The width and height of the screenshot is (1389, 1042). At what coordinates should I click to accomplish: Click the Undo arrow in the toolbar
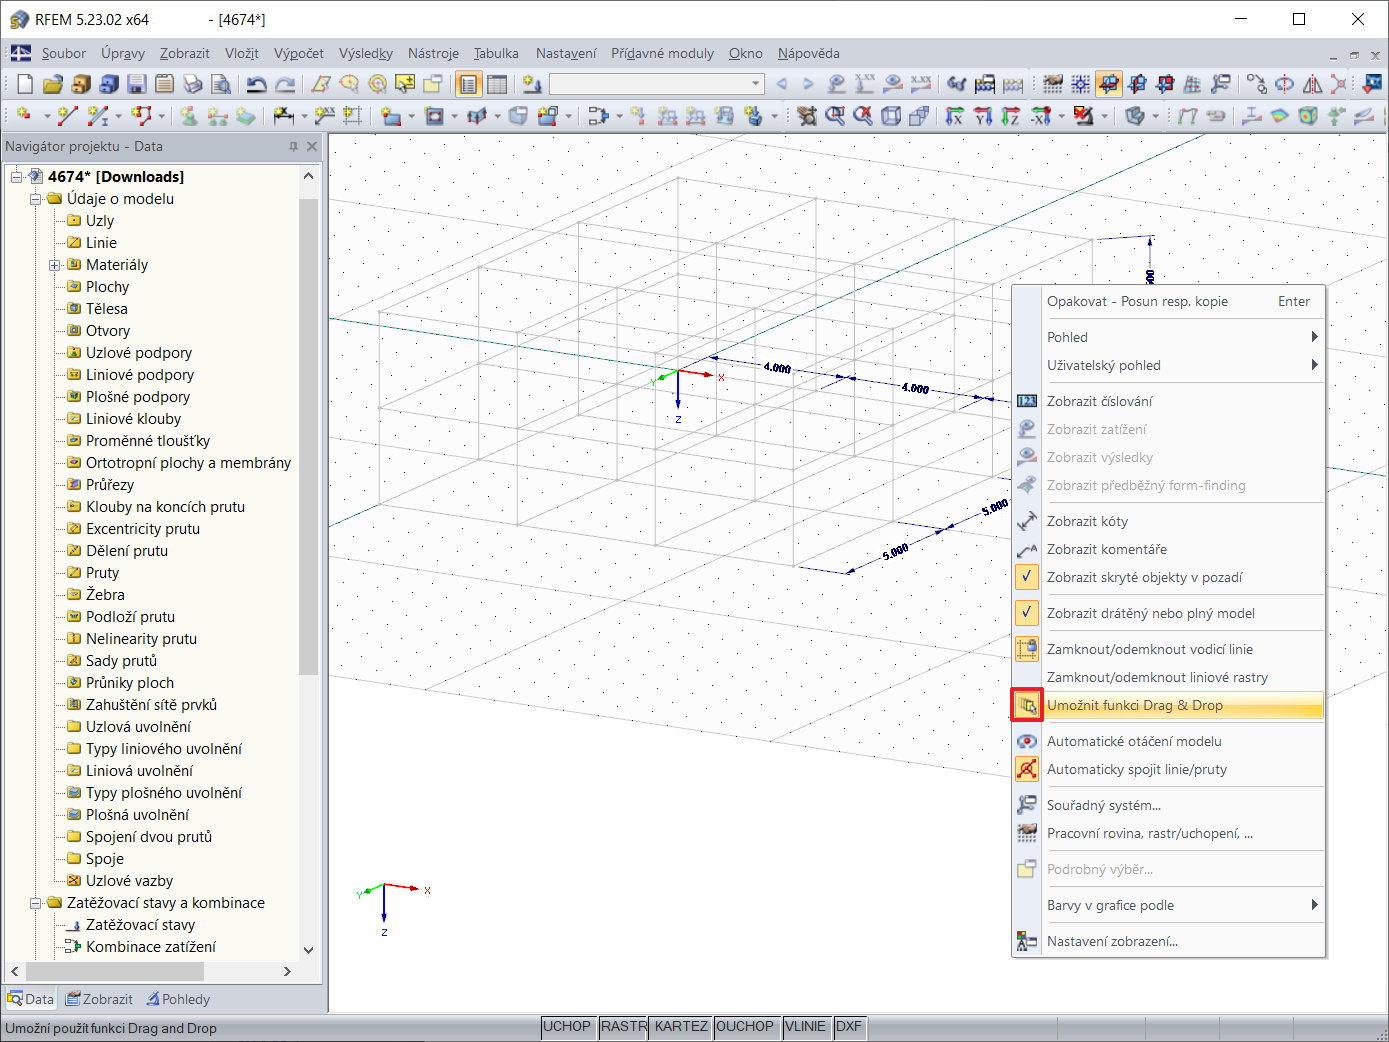[x=256, y=85]
